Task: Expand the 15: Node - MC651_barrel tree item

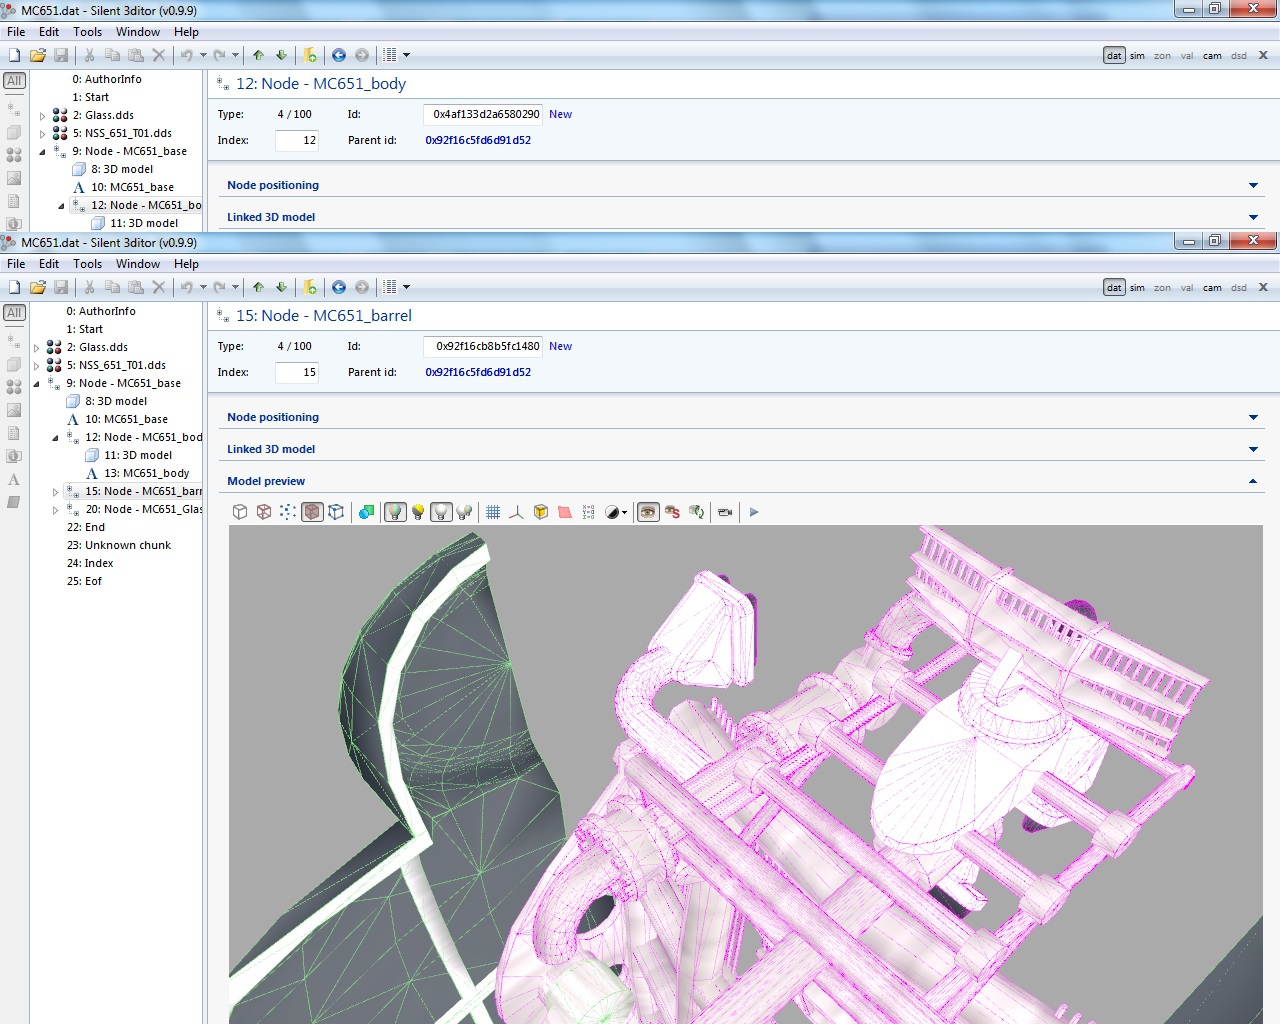Action: click(x=56, y=492)
